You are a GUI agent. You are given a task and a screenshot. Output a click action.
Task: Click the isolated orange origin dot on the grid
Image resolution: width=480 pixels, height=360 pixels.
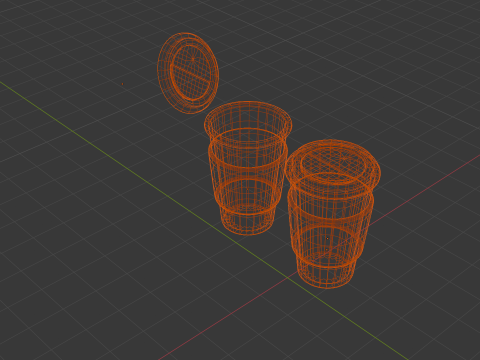point(123,84)
